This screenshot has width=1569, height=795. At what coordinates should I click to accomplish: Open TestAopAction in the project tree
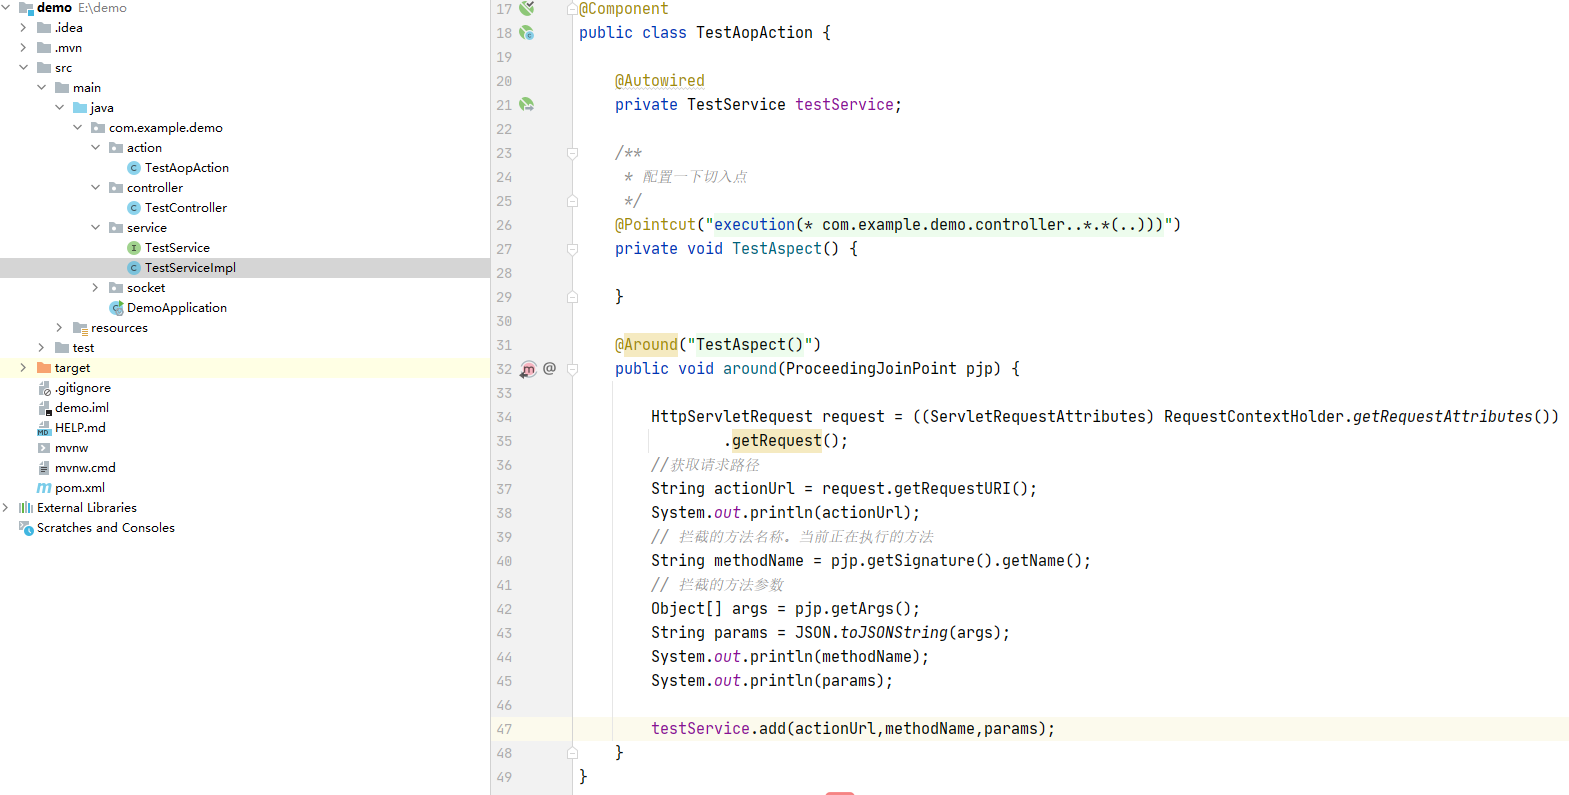186,168
